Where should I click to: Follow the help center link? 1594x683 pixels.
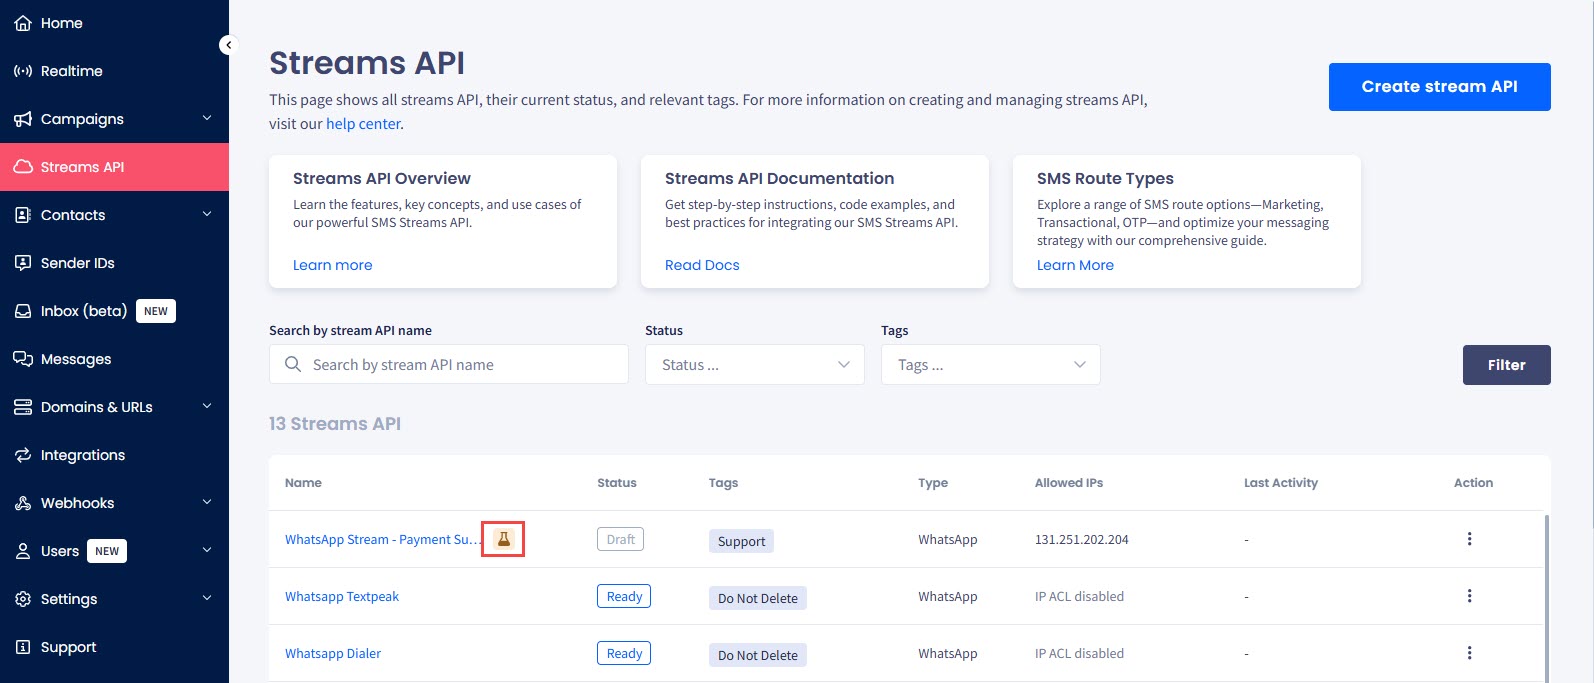tap(363, 124)
